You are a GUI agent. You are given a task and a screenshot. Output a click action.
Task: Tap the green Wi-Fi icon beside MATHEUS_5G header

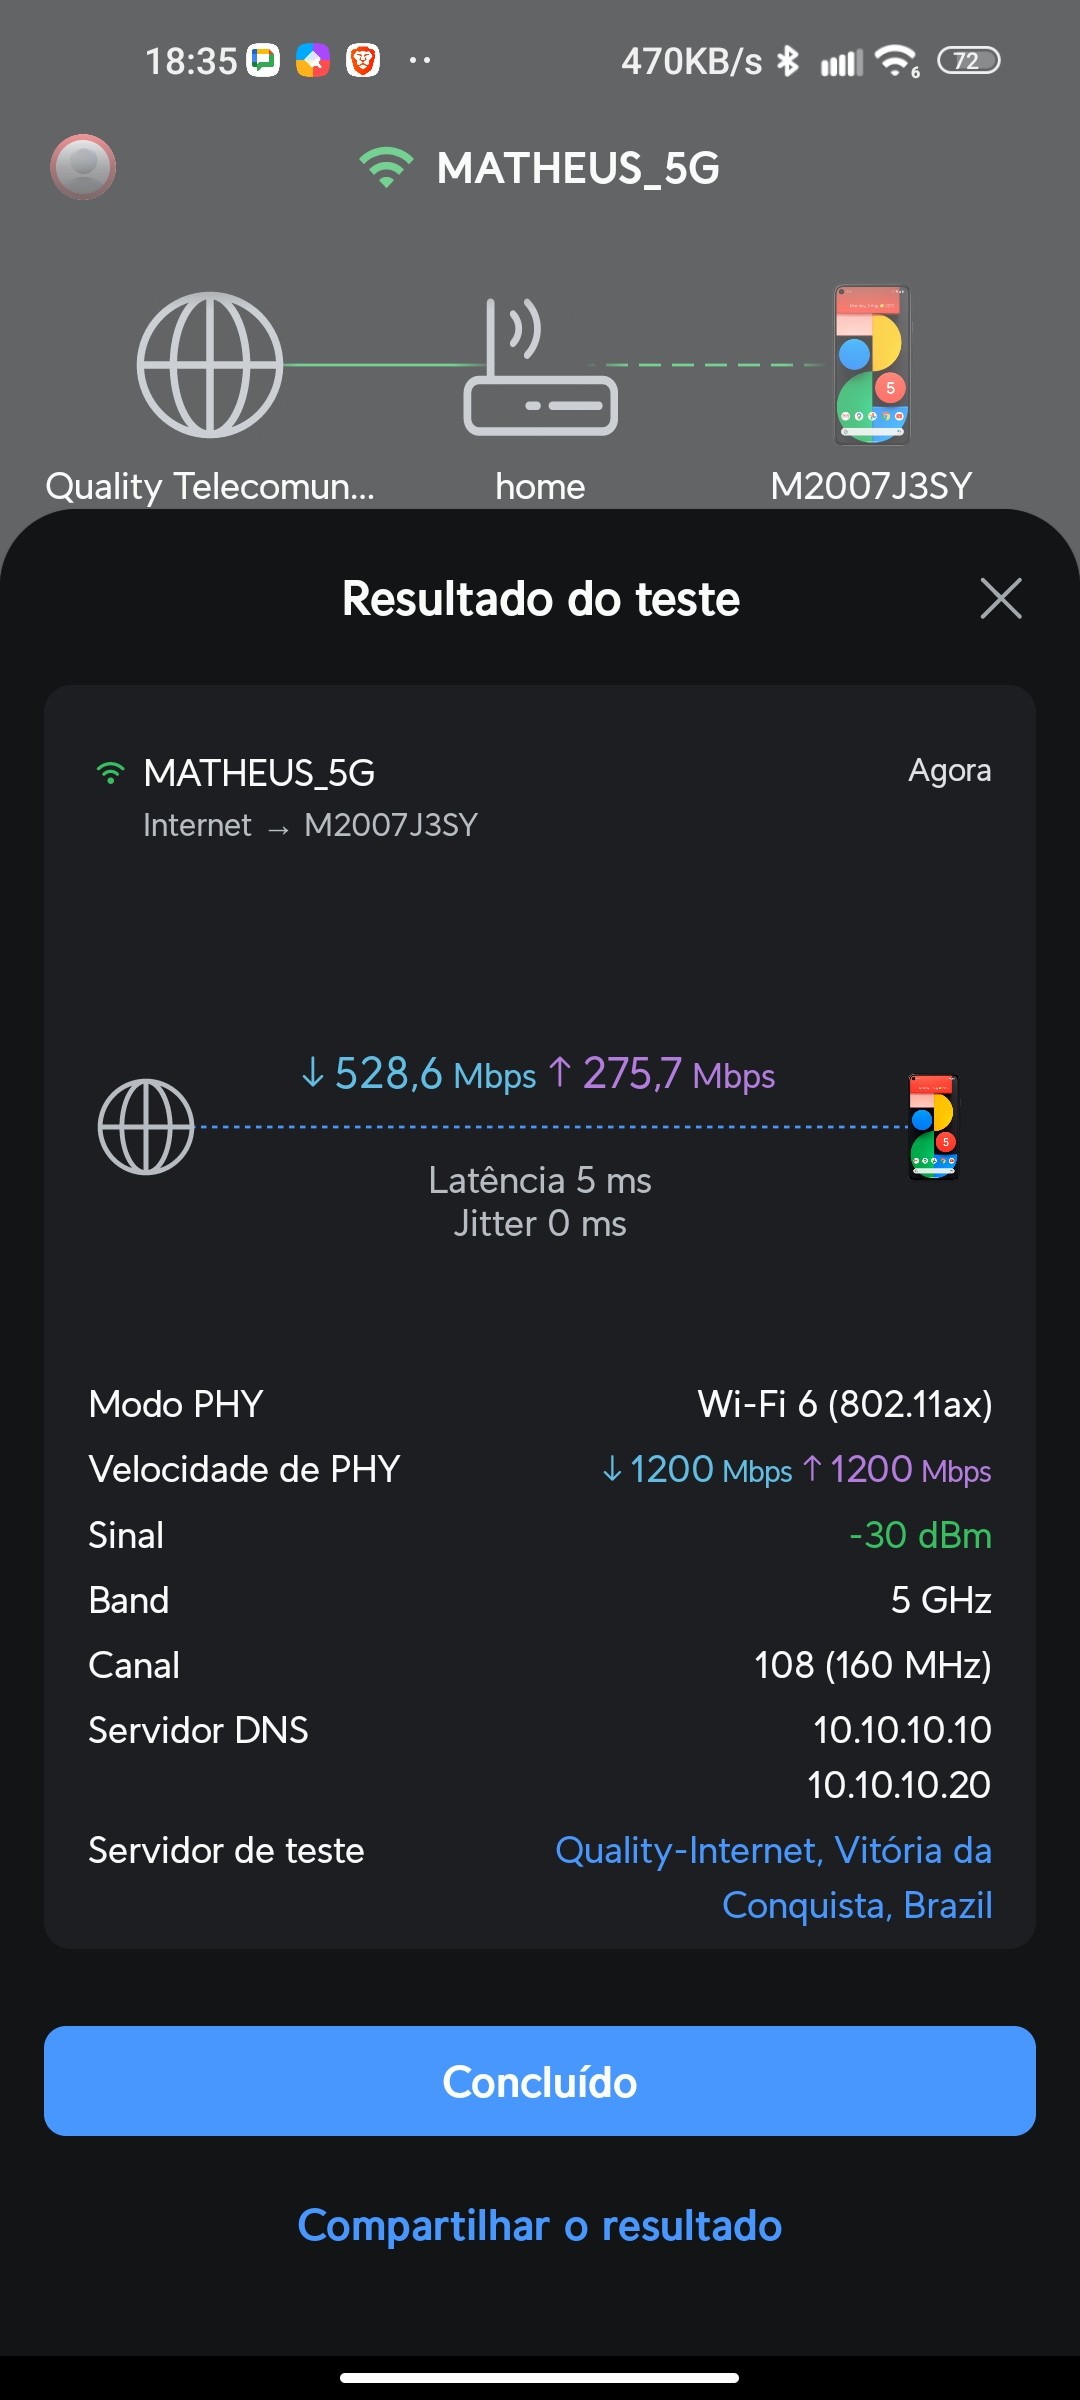386,168
